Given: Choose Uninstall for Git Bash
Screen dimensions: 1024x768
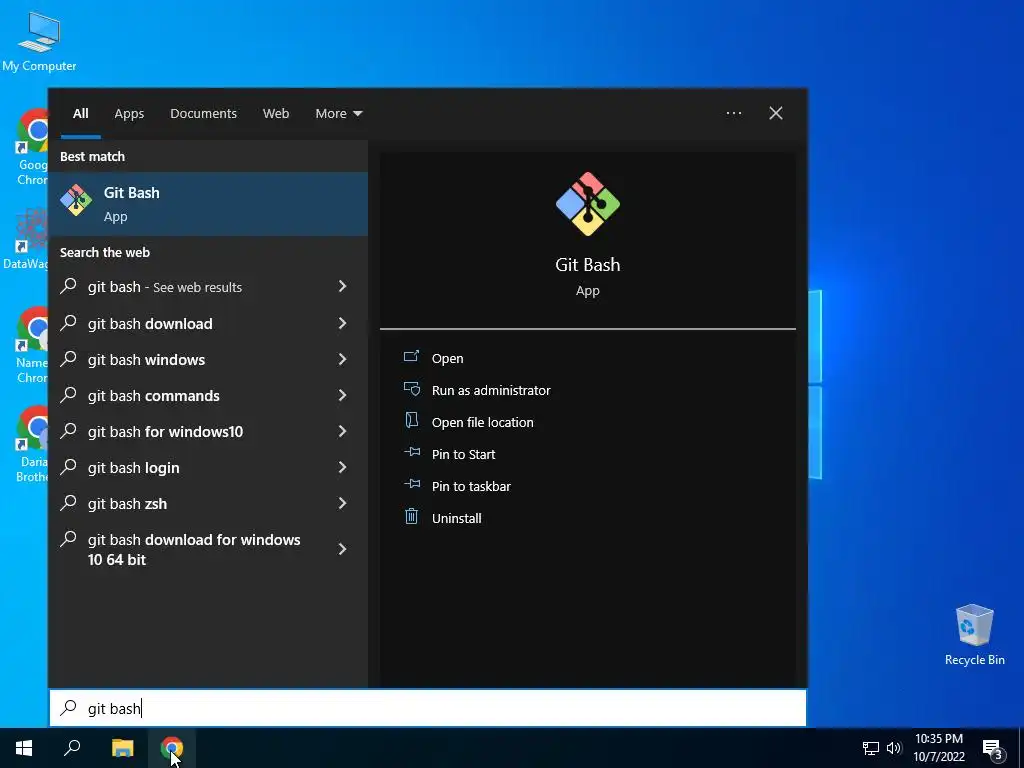Looking at the screenshot, I should point(456,518).
